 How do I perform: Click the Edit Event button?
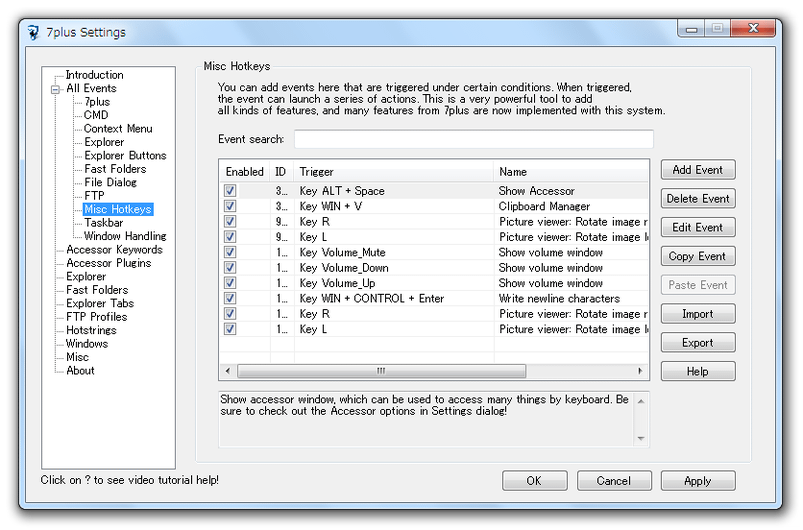click(698, 227)
